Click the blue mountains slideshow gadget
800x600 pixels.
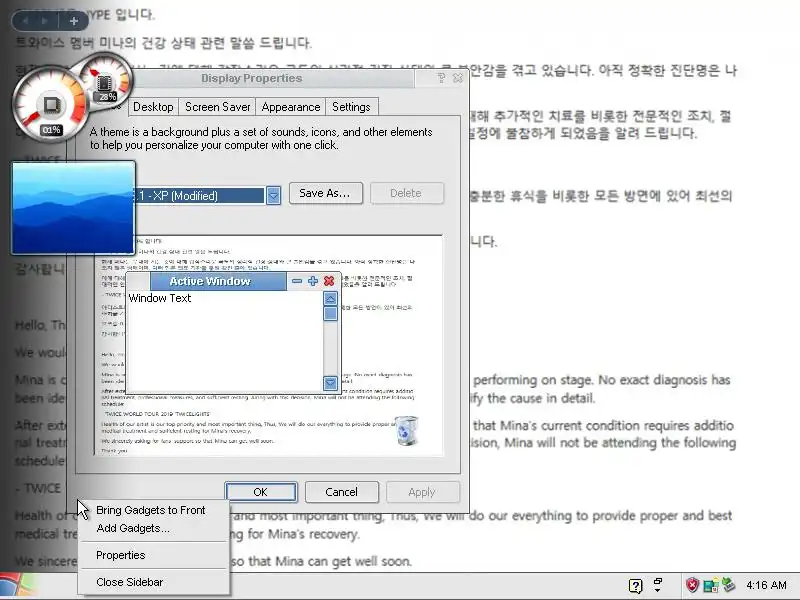click(73, 208)
